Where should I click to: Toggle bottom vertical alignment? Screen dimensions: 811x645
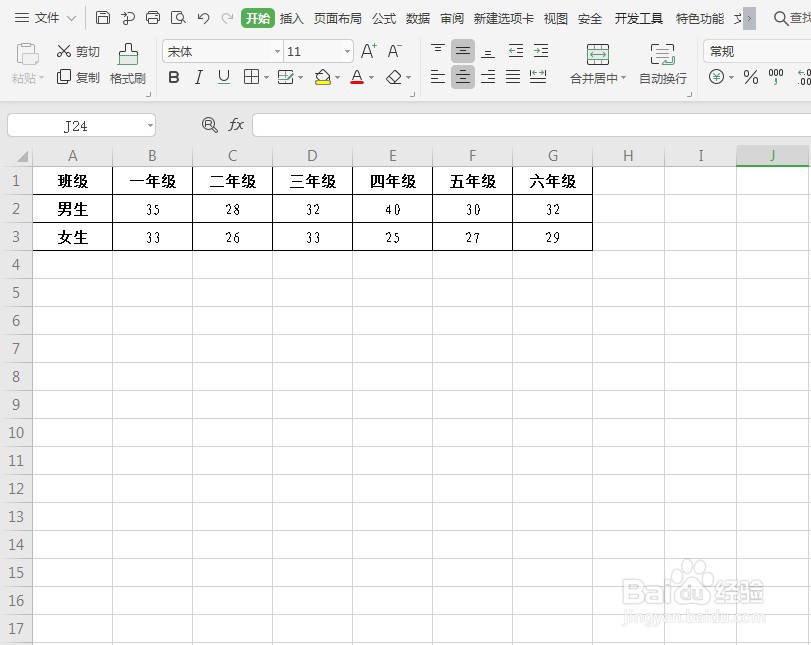click(x=488, y=51)
